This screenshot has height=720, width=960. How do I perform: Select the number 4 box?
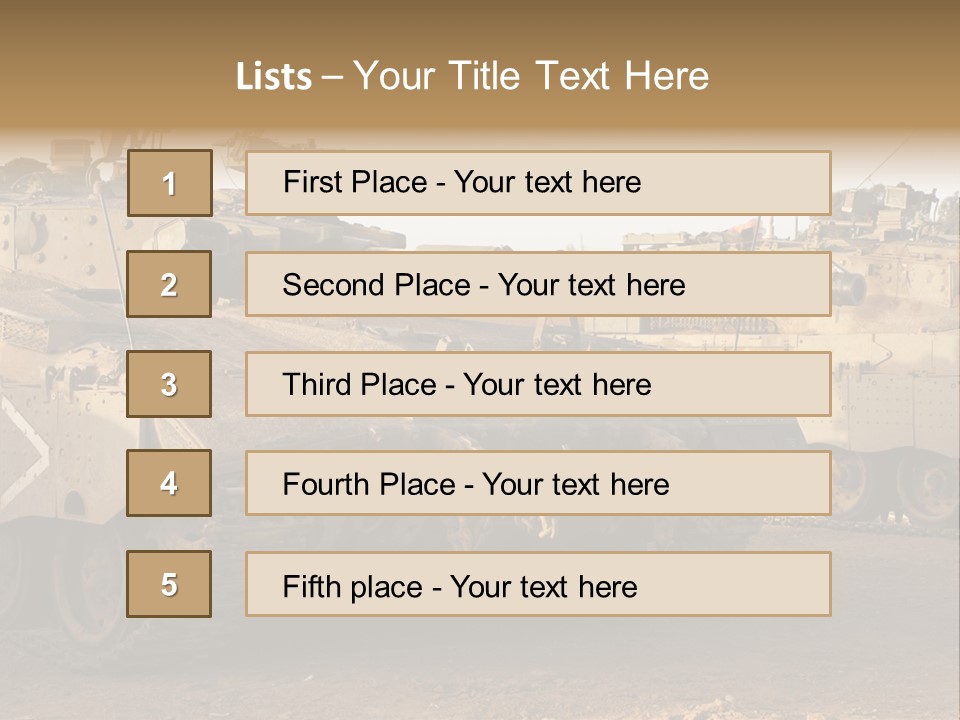click(169, 484)
